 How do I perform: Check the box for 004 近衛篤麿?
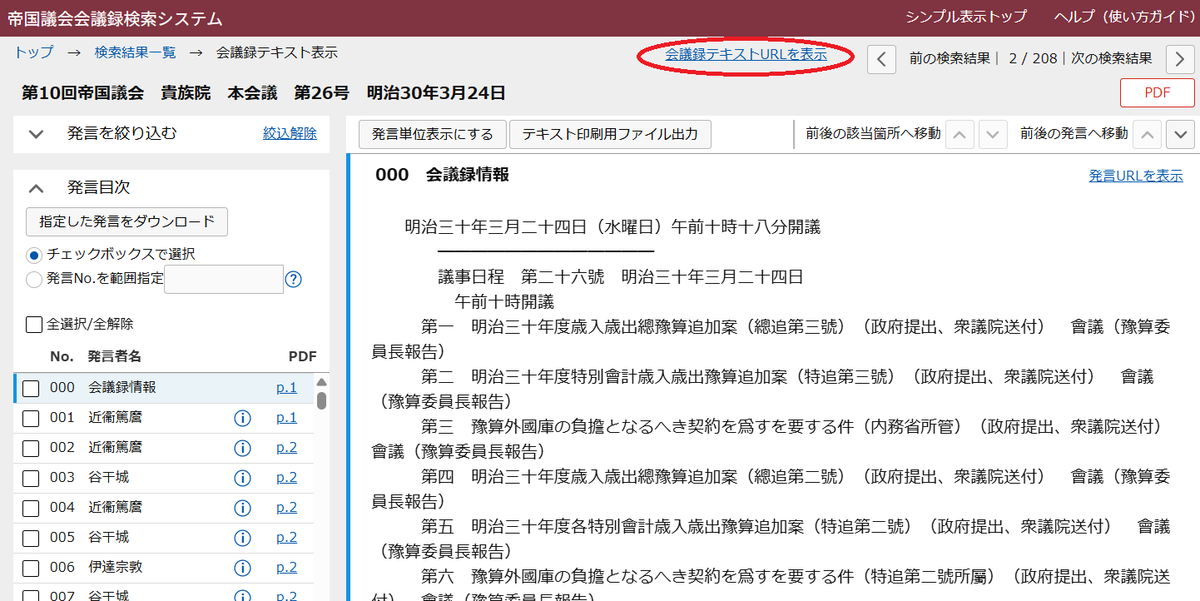tap(31, 508)
